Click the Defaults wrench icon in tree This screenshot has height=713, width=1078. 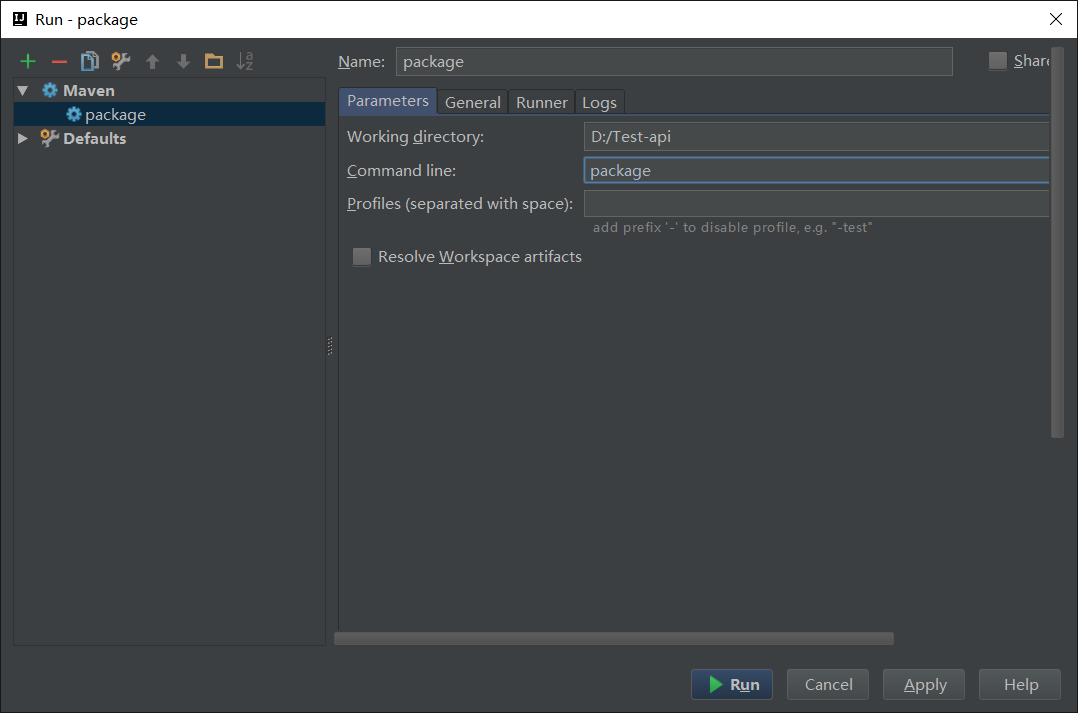50,138
